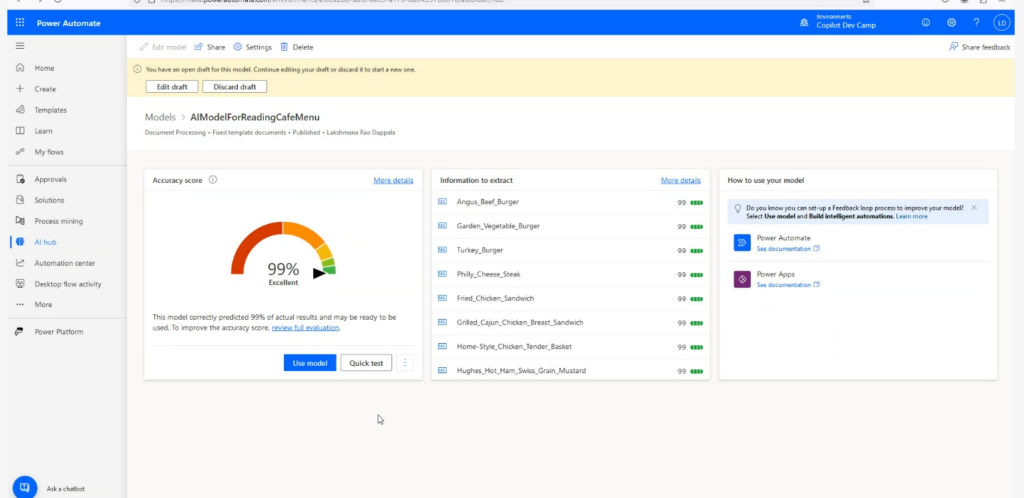Click the Desktop flow activity icon
Image resolution: width=1024 pixels, height=498 pixels.
coord(20,284)
